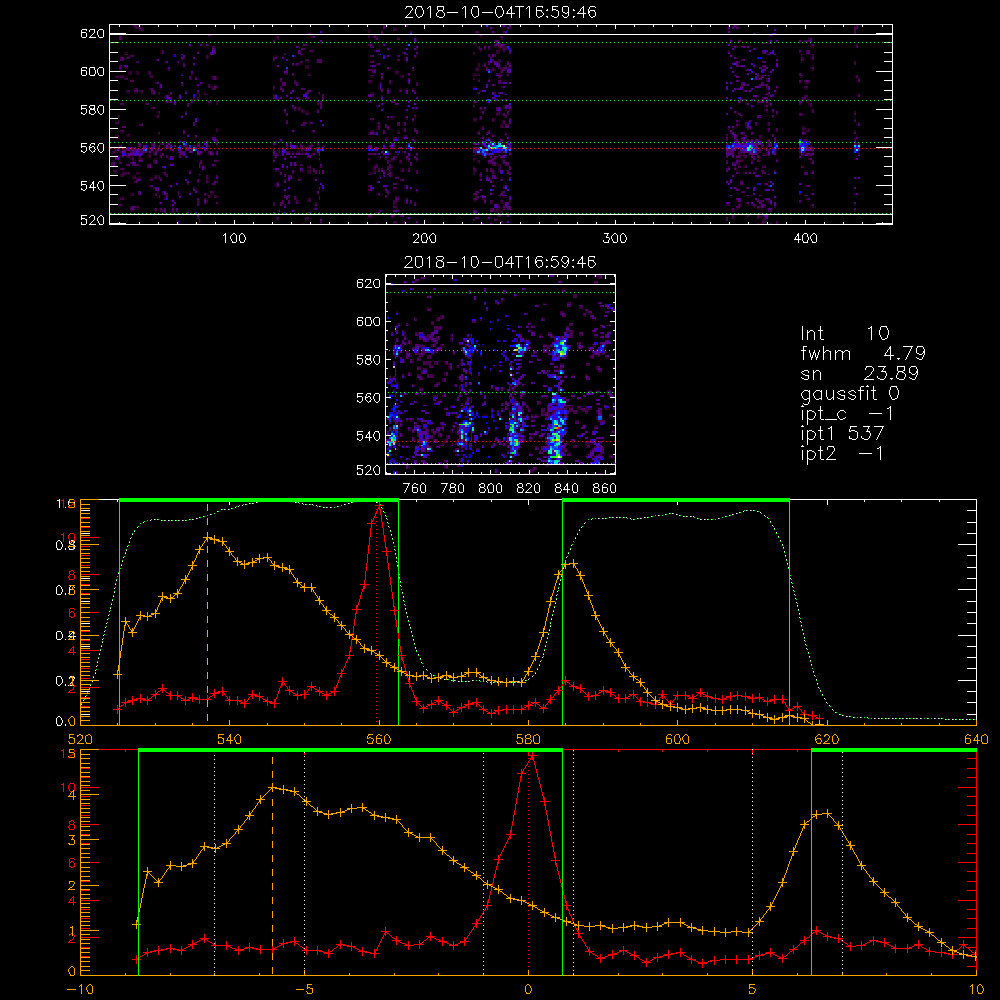
Task: Click the 'ipt1 537' parameter text
Action: point(842,434)
